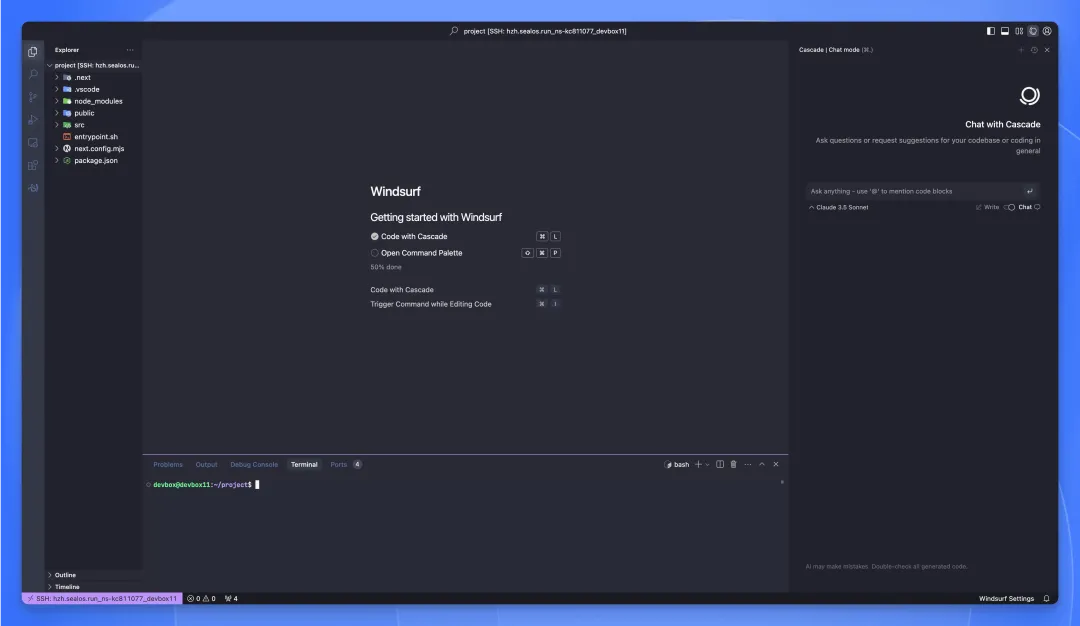Viewport: 1080px width, 626px height.
Task: Open package.json file
Action: (96, 160)
